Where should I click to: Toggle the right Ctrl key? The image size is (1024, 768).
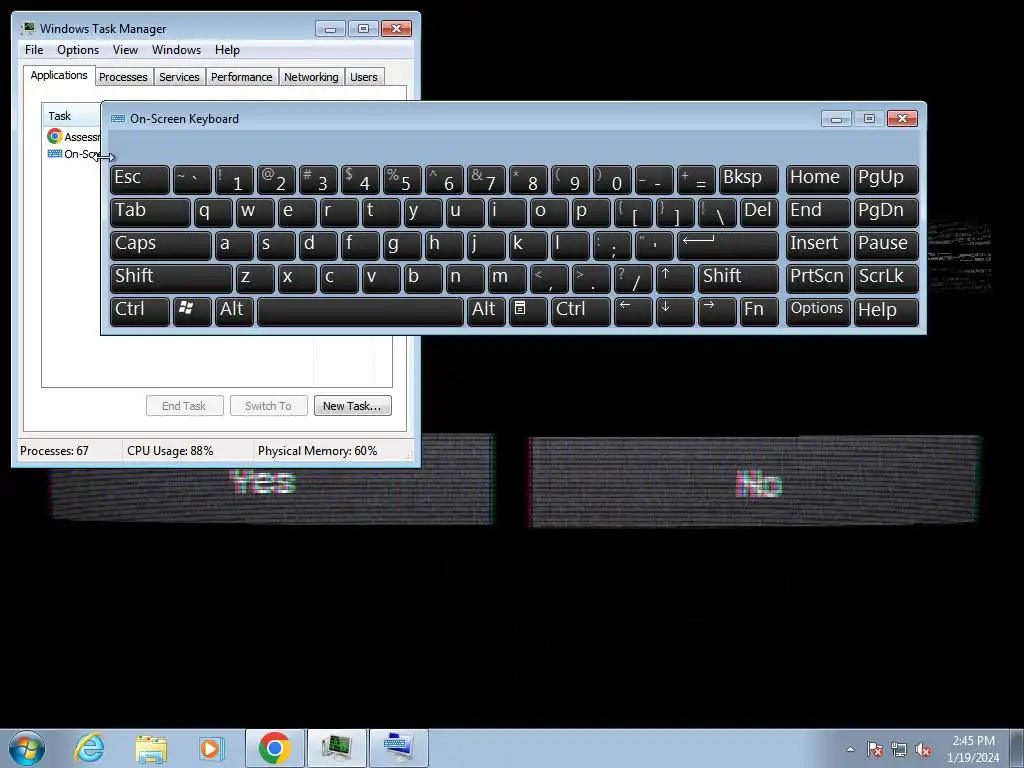point(581,311)
